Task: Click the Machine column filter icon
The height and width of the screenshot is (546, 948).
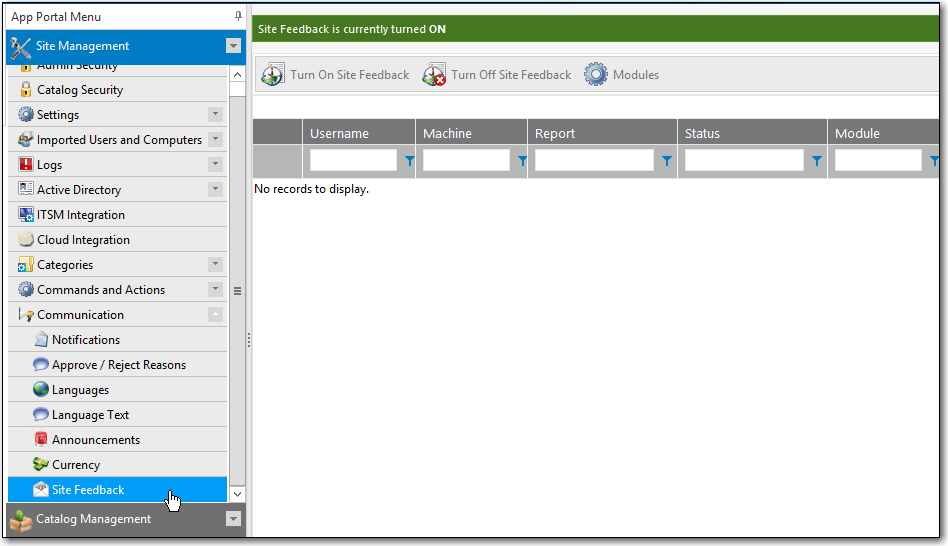Action: (521, 160)
